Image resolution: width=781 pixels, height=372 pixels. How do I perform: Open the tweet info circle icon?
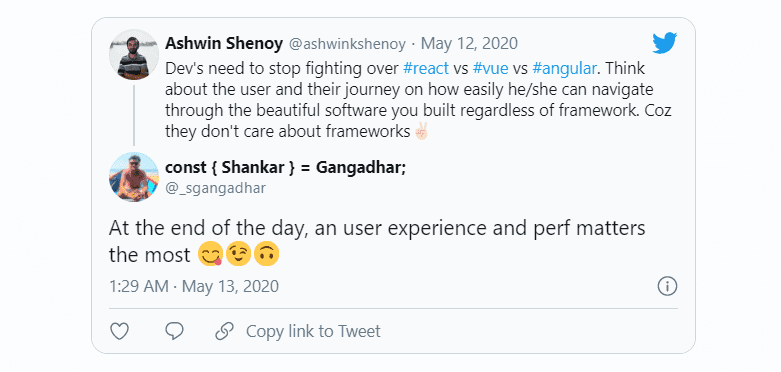tap(667, 286)
